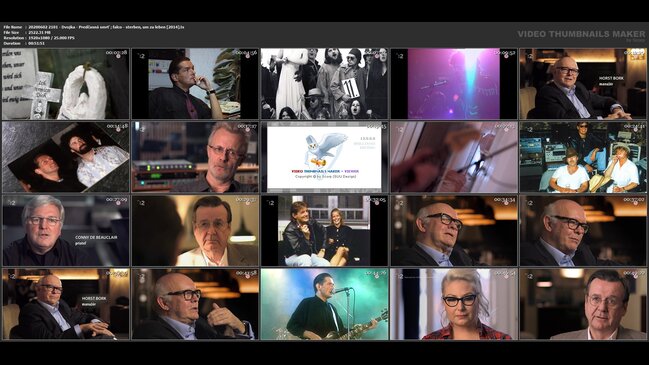Click the timestamp badge on the gravestone thumbnail

click(x=116, y=53)
